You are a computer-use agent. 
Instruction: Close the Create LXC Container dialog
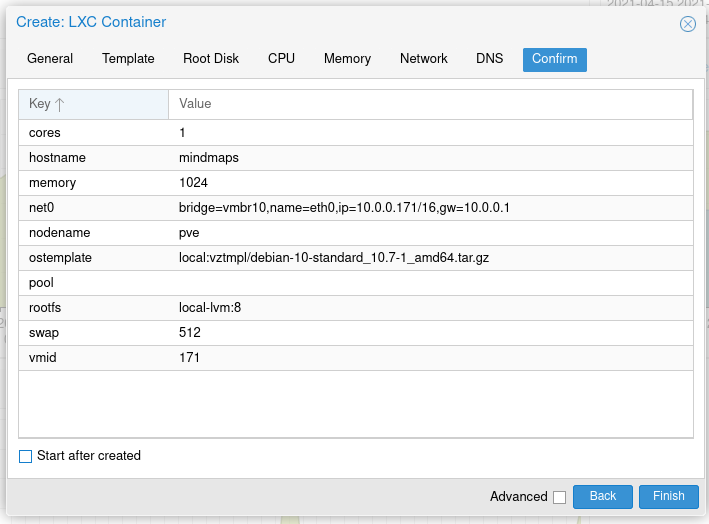pos(687,24)
